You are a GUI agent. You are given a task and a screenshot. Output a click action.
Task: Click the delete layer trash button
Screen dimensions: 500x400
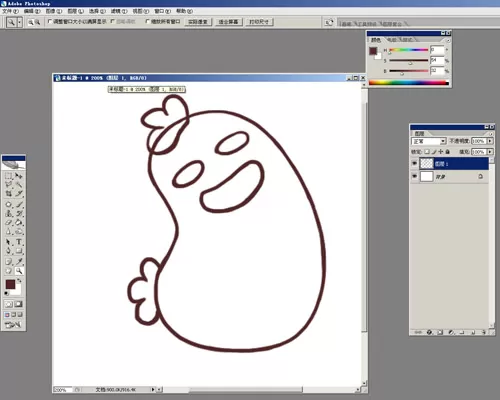(484, 332)
